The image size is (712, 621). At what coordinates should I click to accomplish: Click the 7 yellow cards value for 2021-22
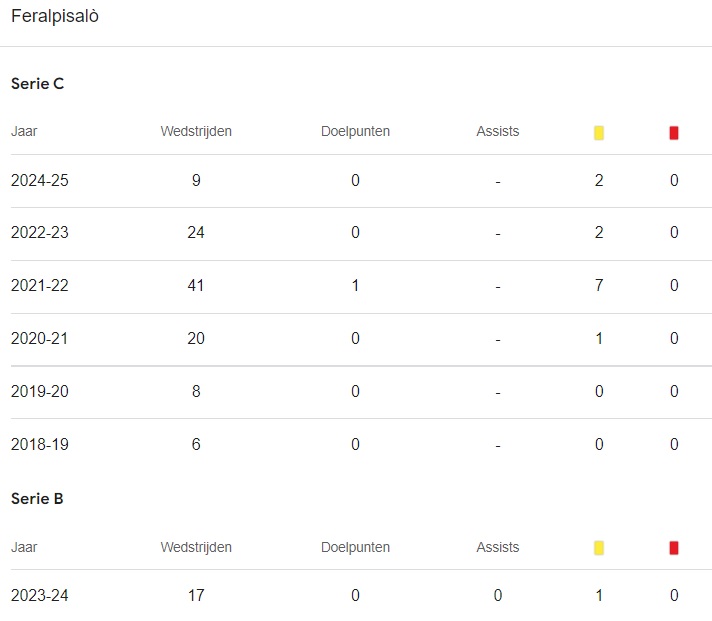coord(599,286)
